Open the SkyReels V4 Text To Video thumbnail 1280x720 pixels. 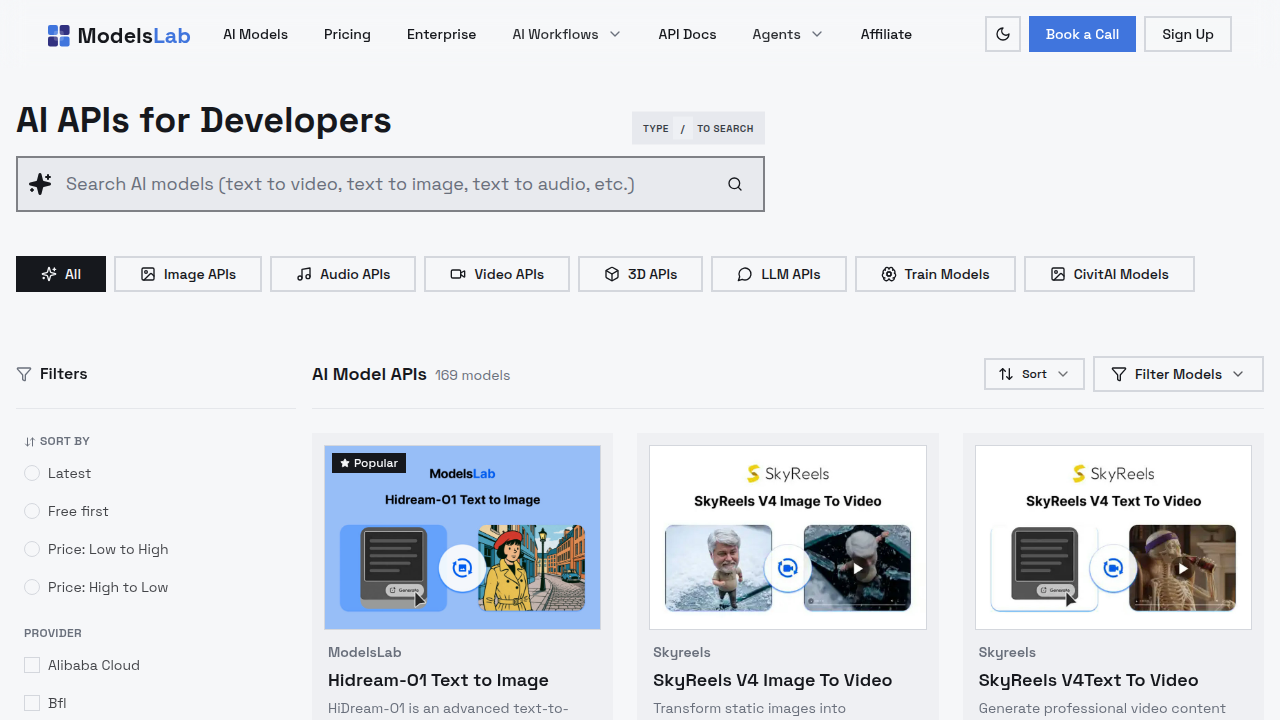pos(1113,537)
